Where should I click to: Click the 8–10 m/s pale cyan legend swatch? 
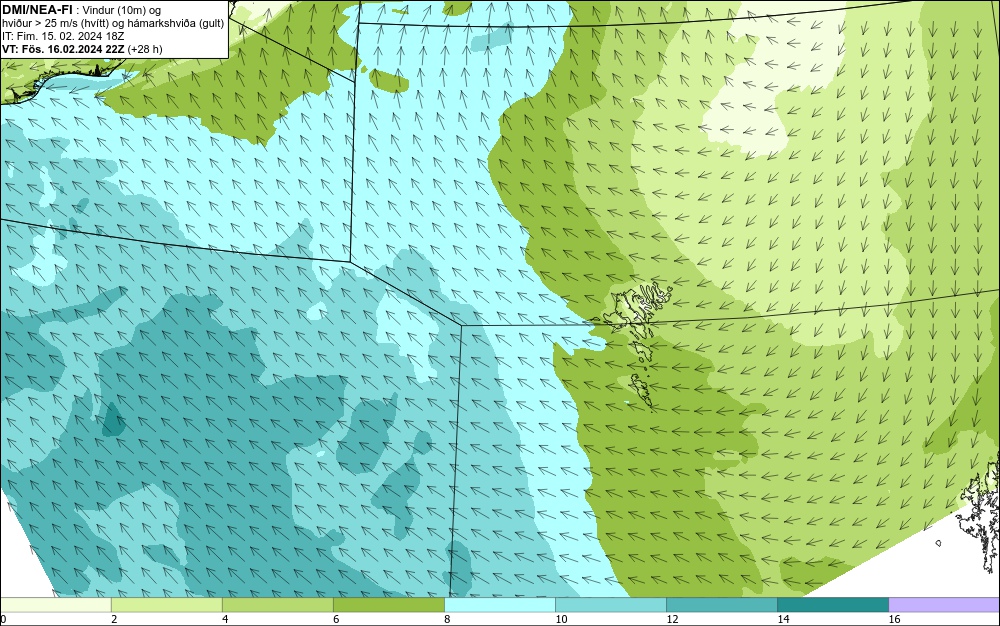pos(499,605)
